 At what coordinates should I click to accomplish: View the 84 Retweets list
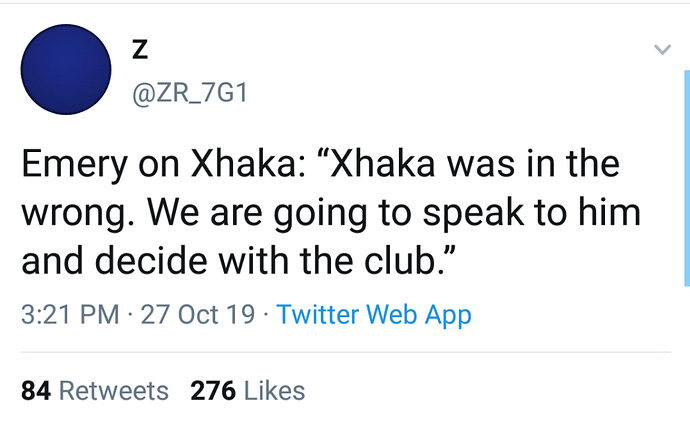[x=95, y=391]
